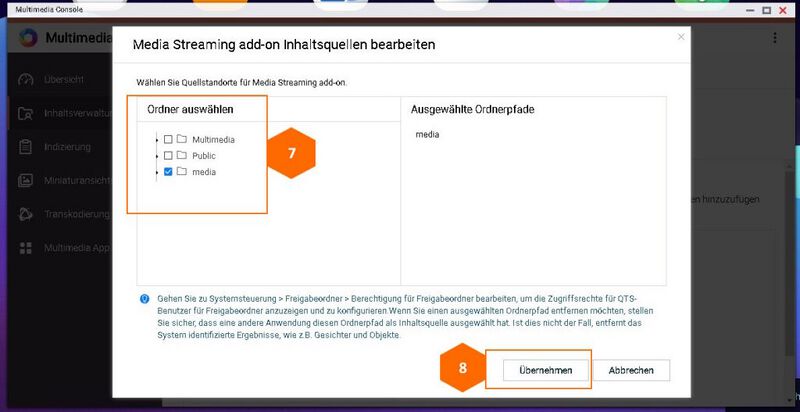800x412 pixels.
Task: Click the Miniaturansicht picture icon
Action: pos(26,181)
